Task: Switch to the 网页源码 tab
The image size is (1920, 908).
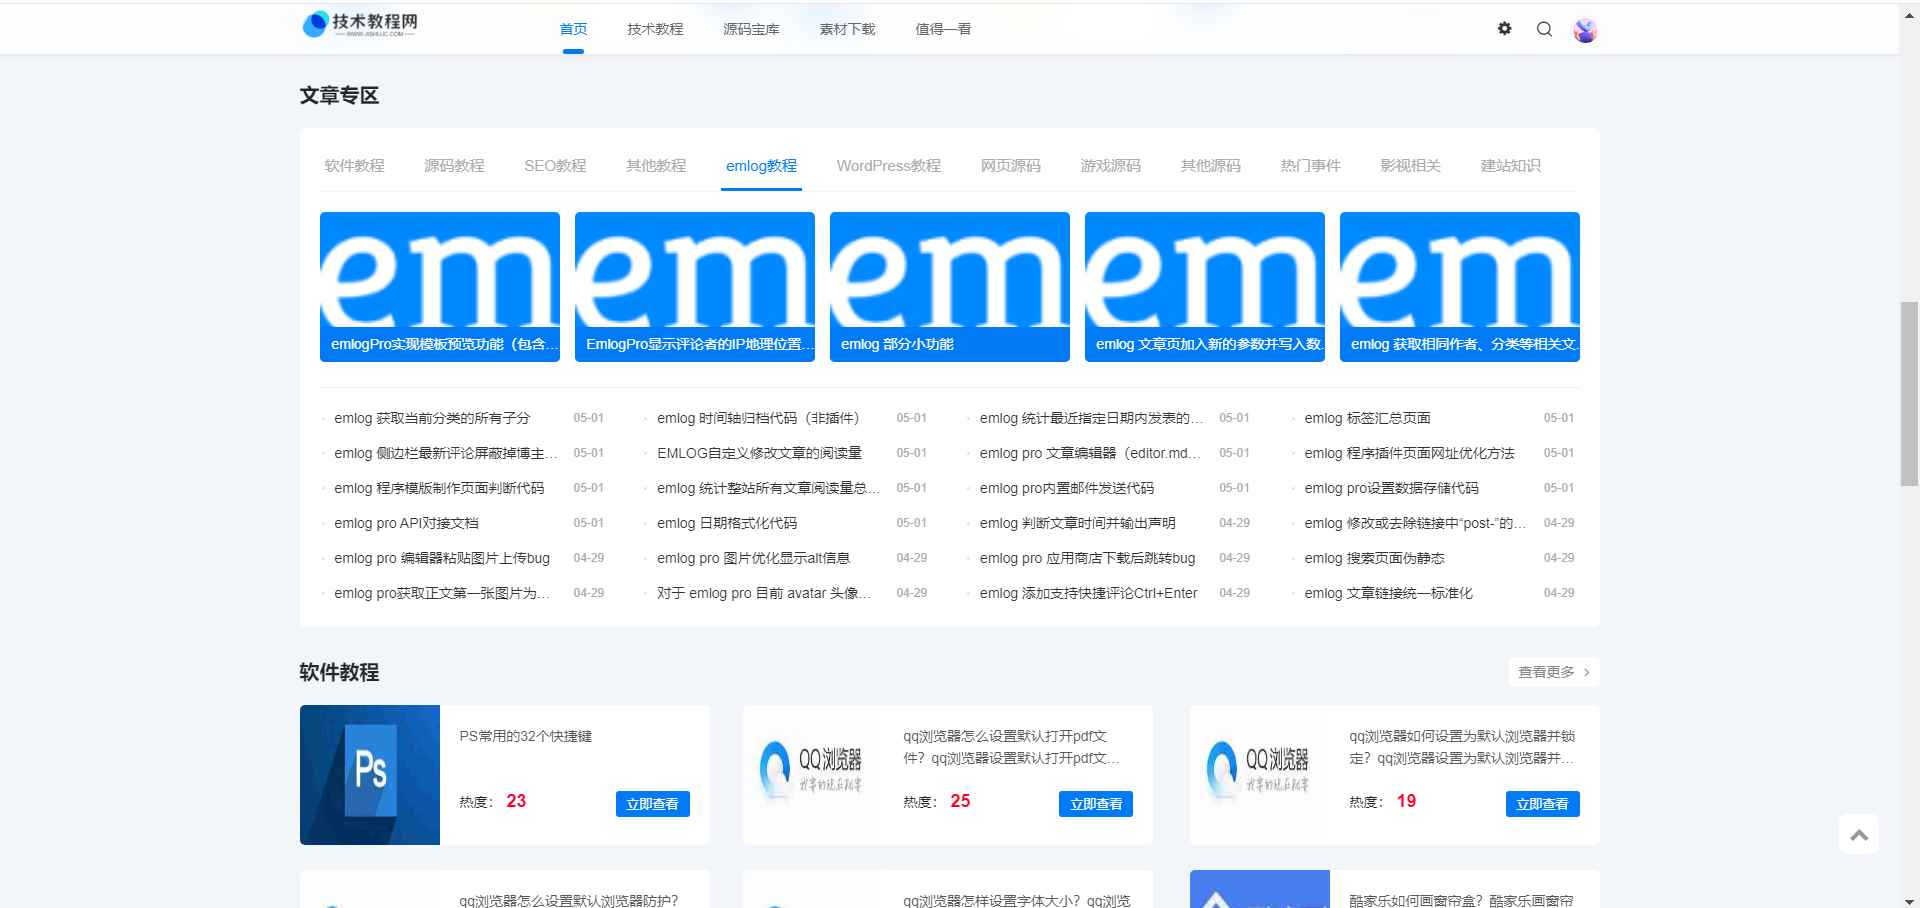Action: pos(1010,166)
